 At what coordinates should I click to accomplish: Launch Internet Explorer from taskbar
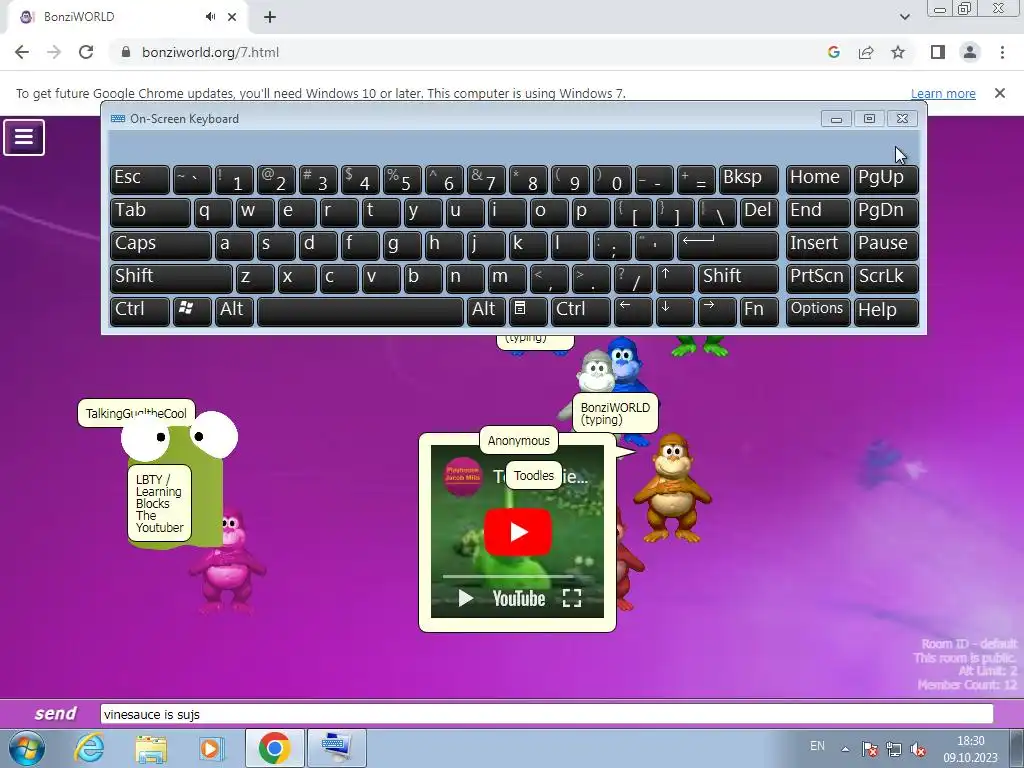pyautogui.click(x=88, y=748)
